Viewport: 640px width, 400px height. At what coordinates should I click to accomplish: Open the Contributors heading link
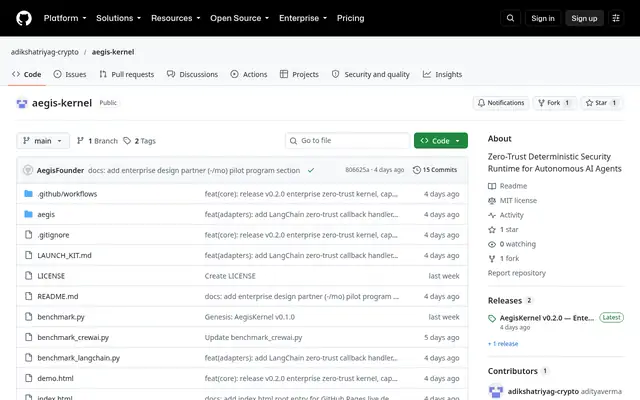pyautogui.click(x=513, y=371)
